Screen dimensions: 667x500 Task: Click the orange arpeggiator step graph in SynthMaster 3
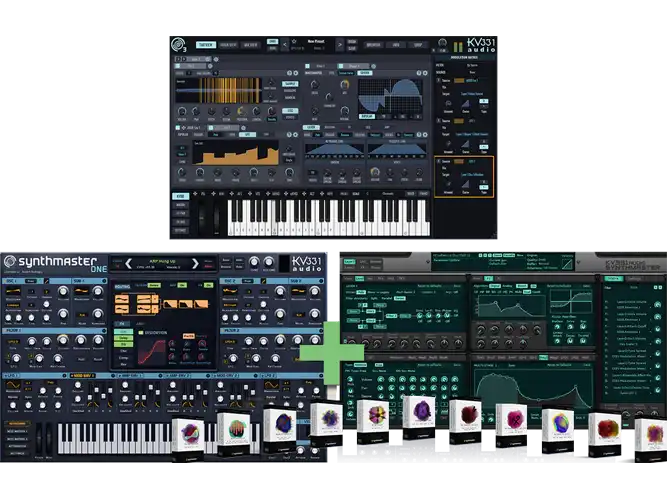tap(235, 153)
